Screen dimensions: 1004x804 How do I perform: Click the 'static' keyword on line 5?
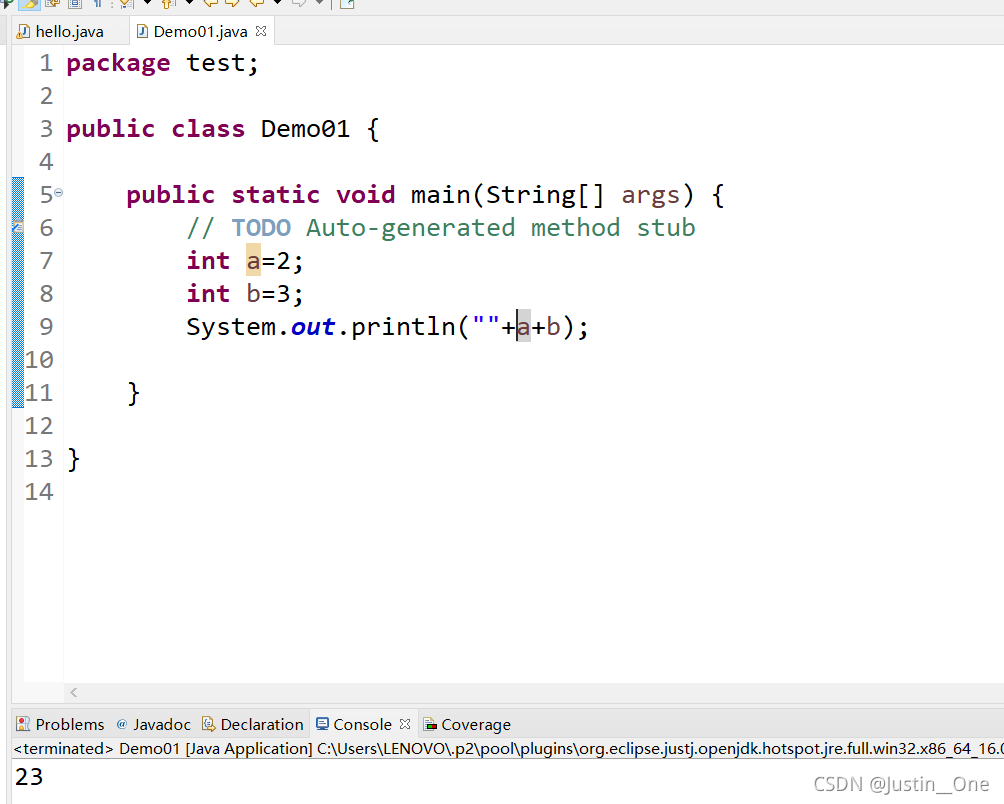[x=275, y=195]
